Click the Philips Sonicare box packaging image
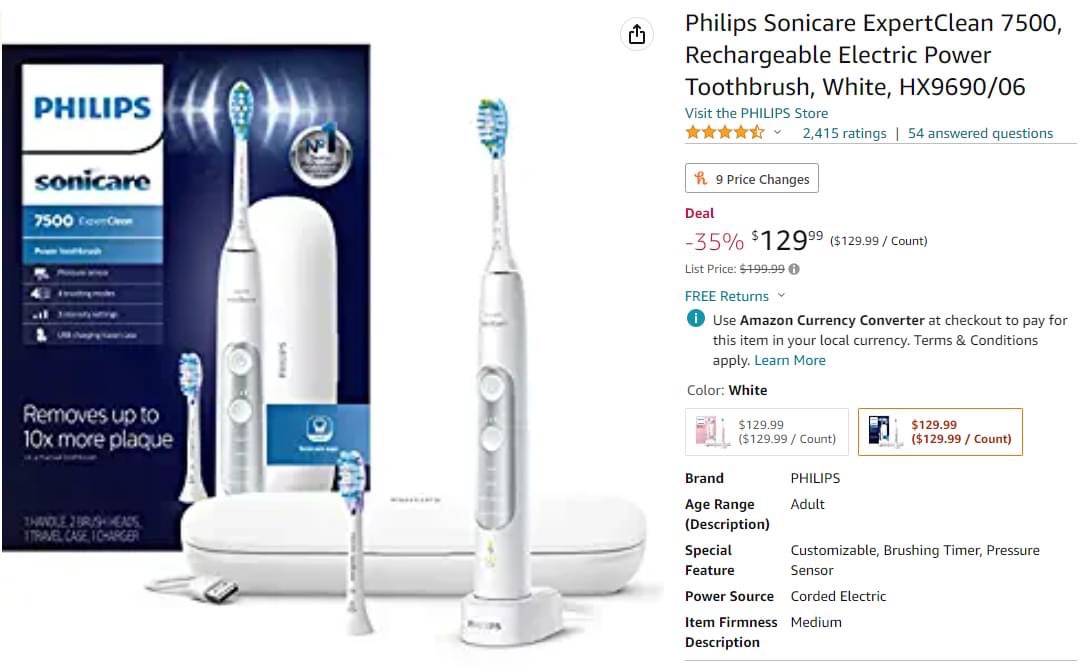The height and width of the screenshot is (670, 1081). pos(186,296)
